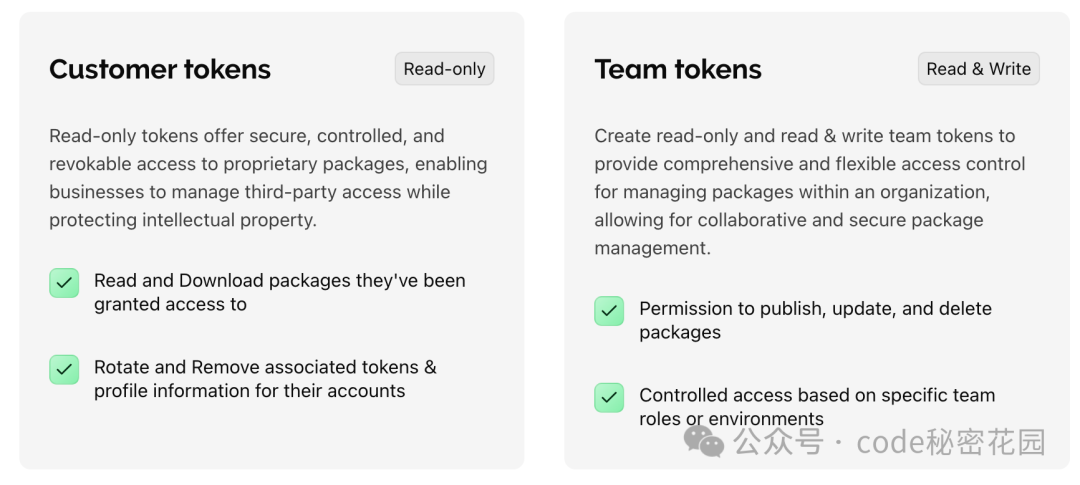Click the white gap between the two cards

pyautogui.click(x=544, y=241)
